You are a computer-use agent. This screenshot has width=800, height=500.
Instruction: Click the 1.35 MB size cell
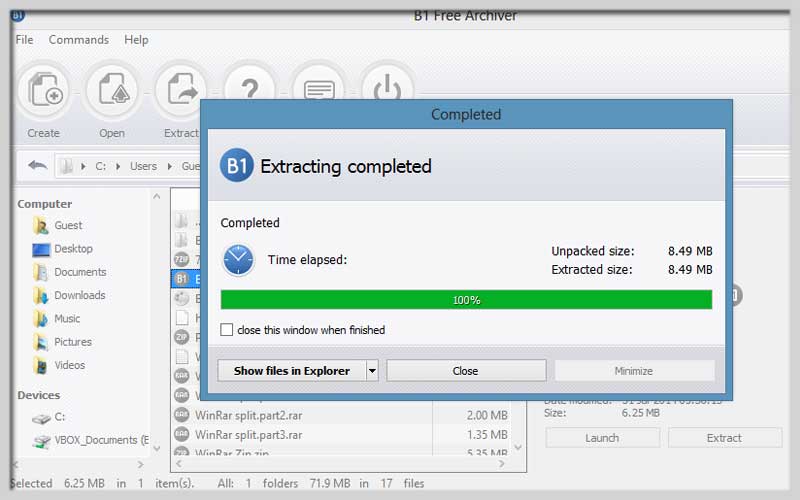click(x=487, y=435)
